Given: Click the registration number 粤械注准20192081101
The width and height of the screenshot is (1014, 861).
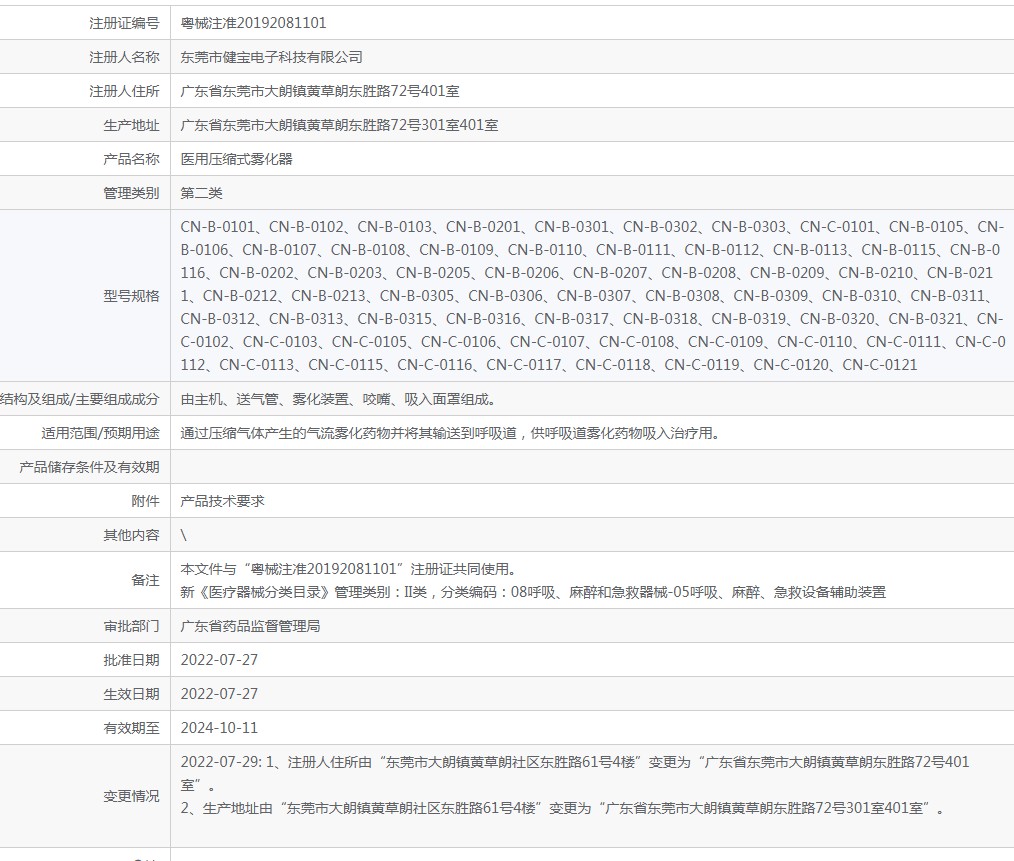Looking at the screenshot, I should [254, 23].
